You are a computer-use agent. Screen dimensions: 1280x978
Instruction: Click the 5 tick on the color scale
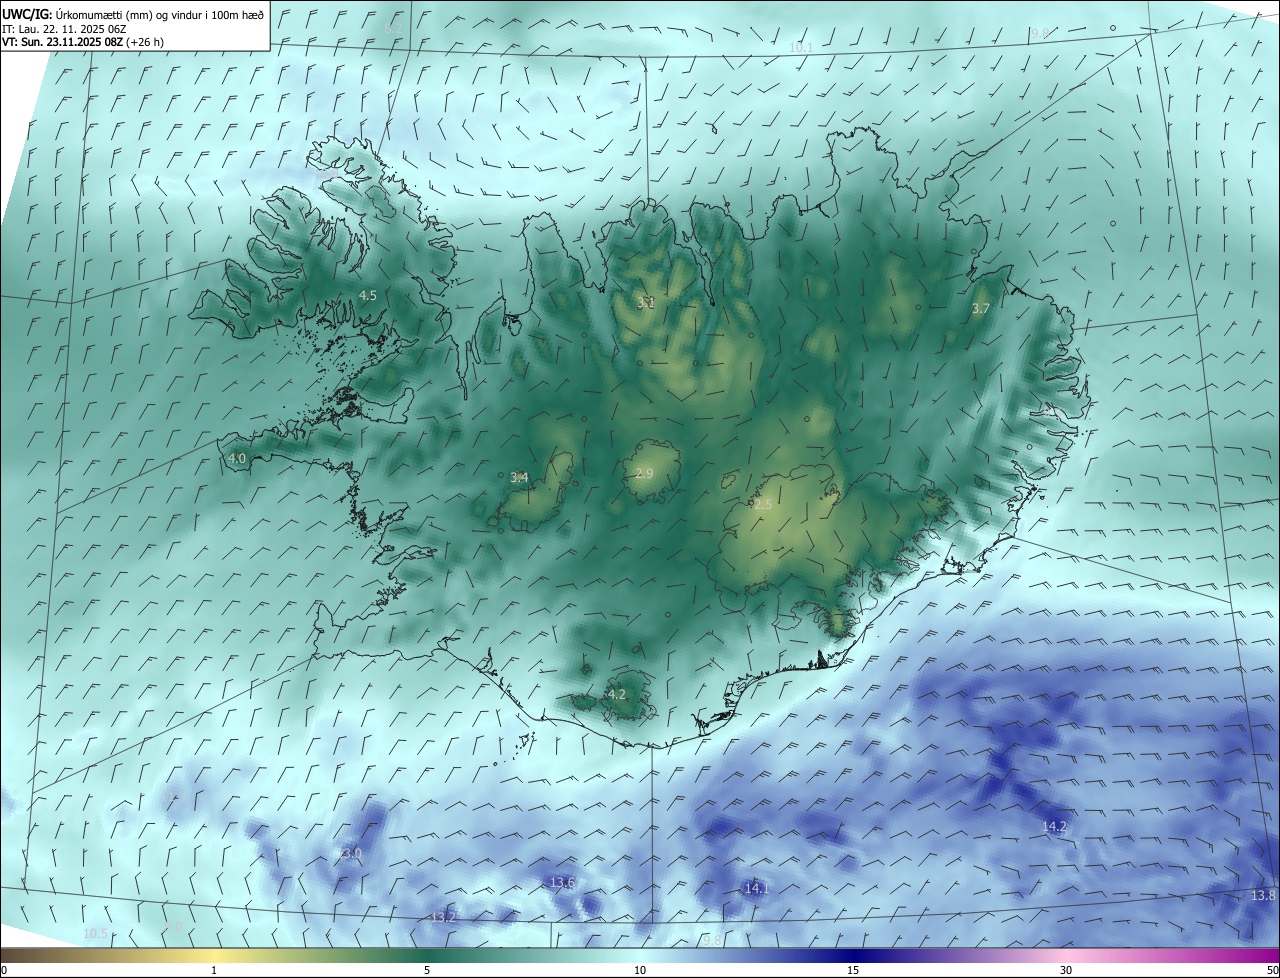[427, 970]
